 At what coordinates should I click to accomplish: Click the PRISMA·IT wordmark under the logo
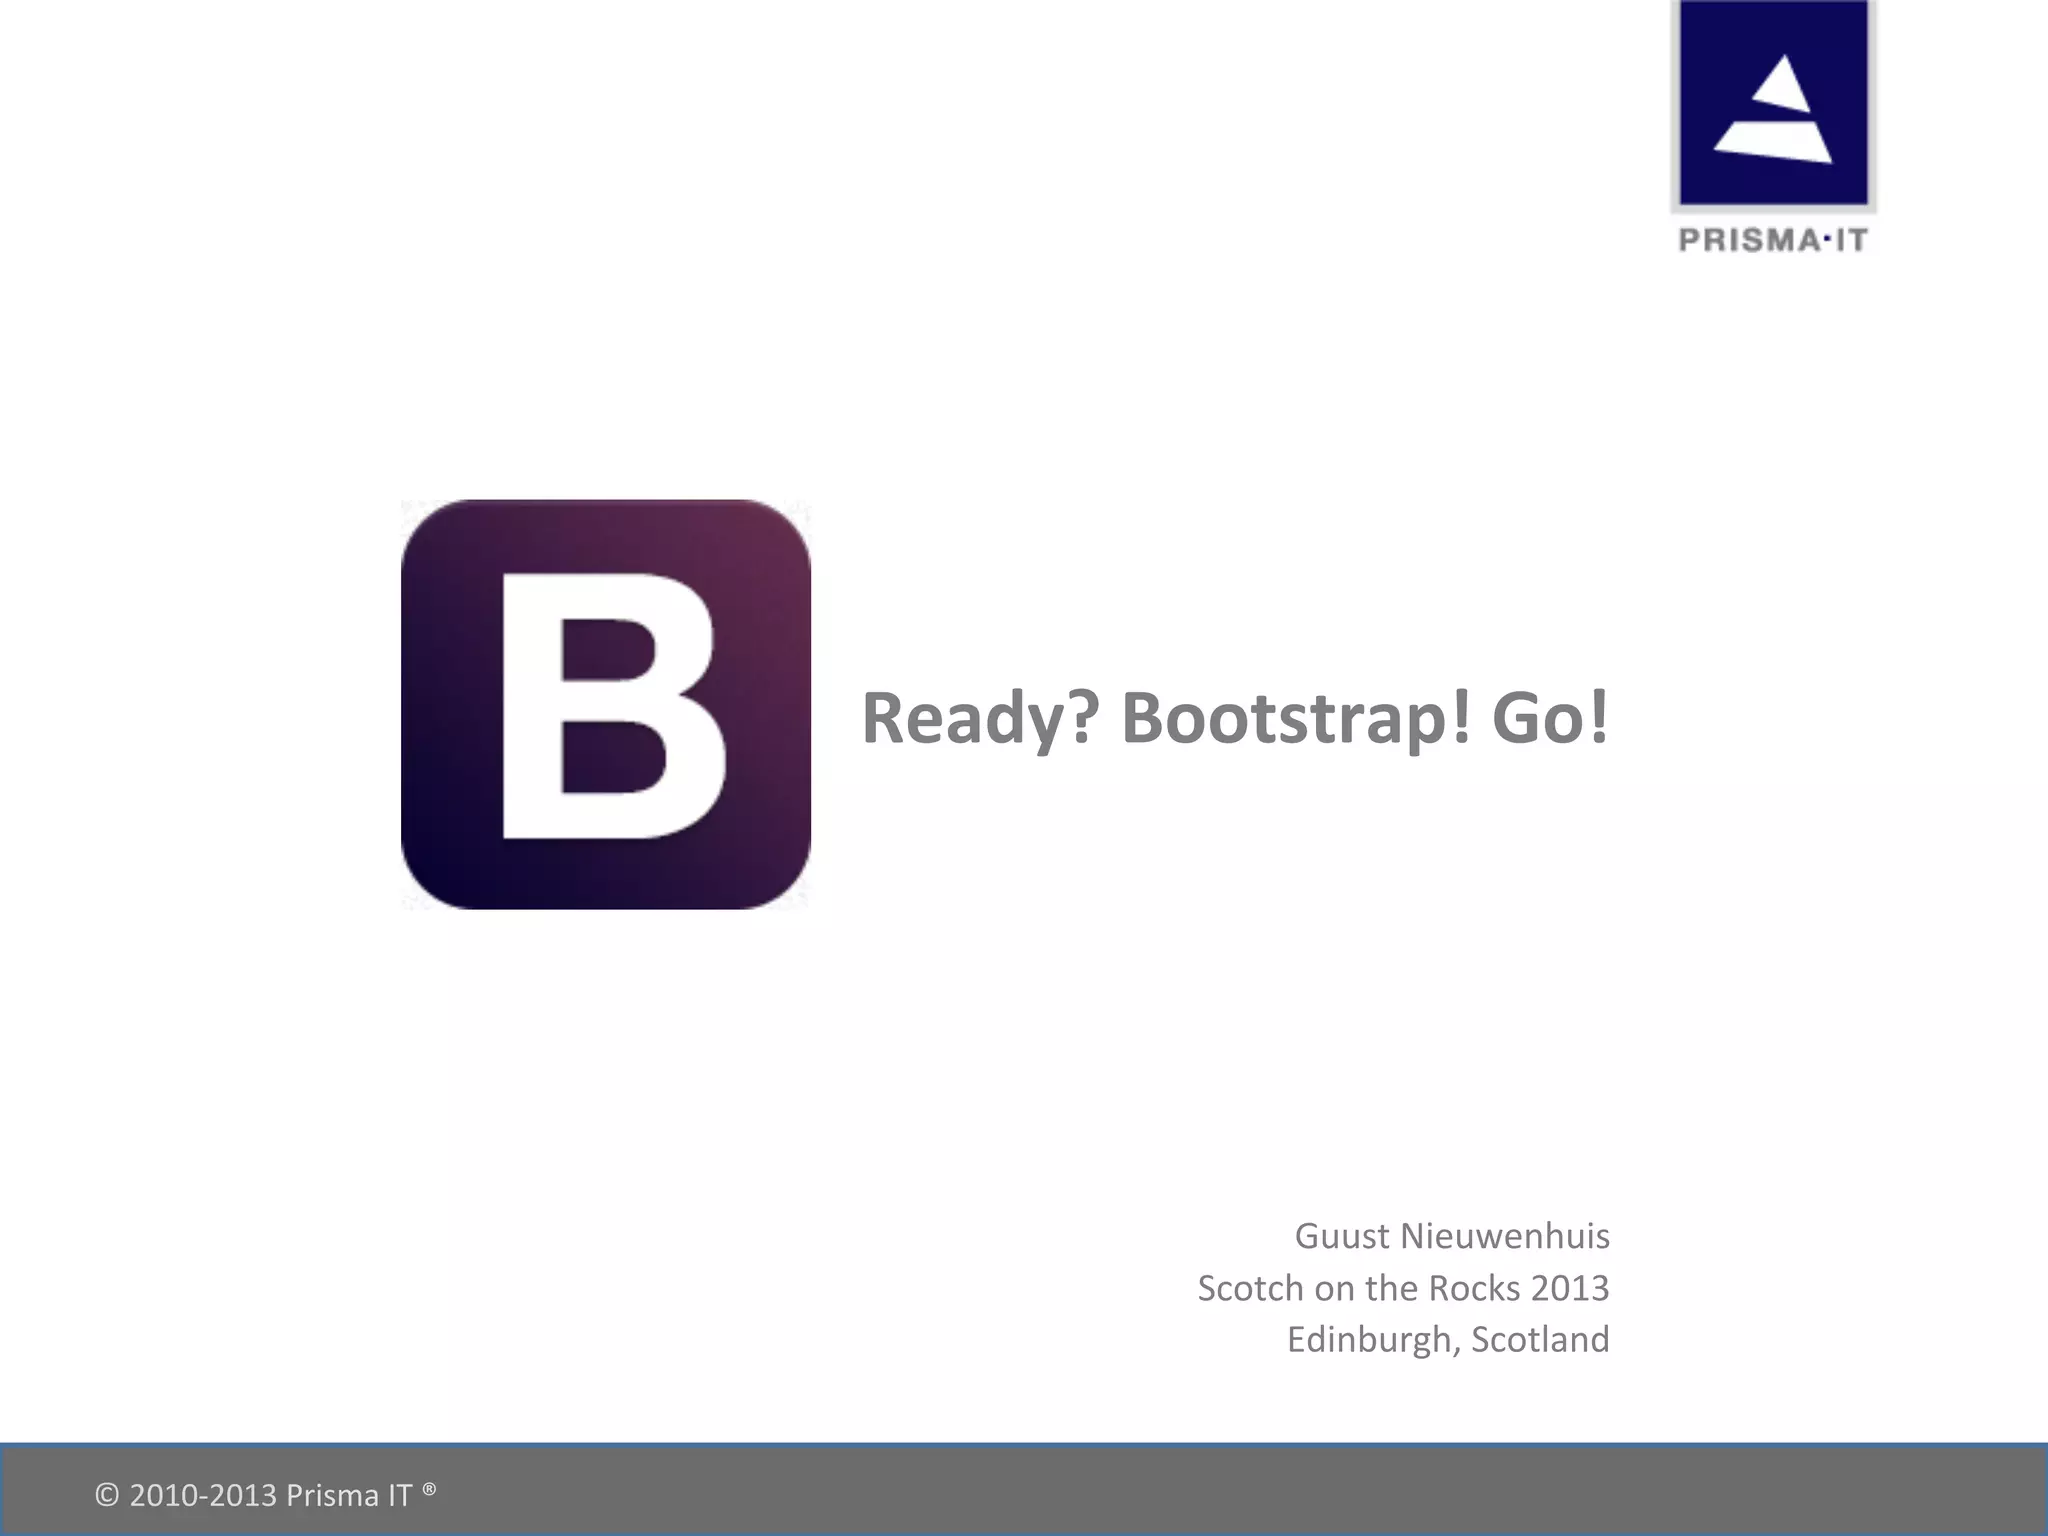click(1773, 241)
